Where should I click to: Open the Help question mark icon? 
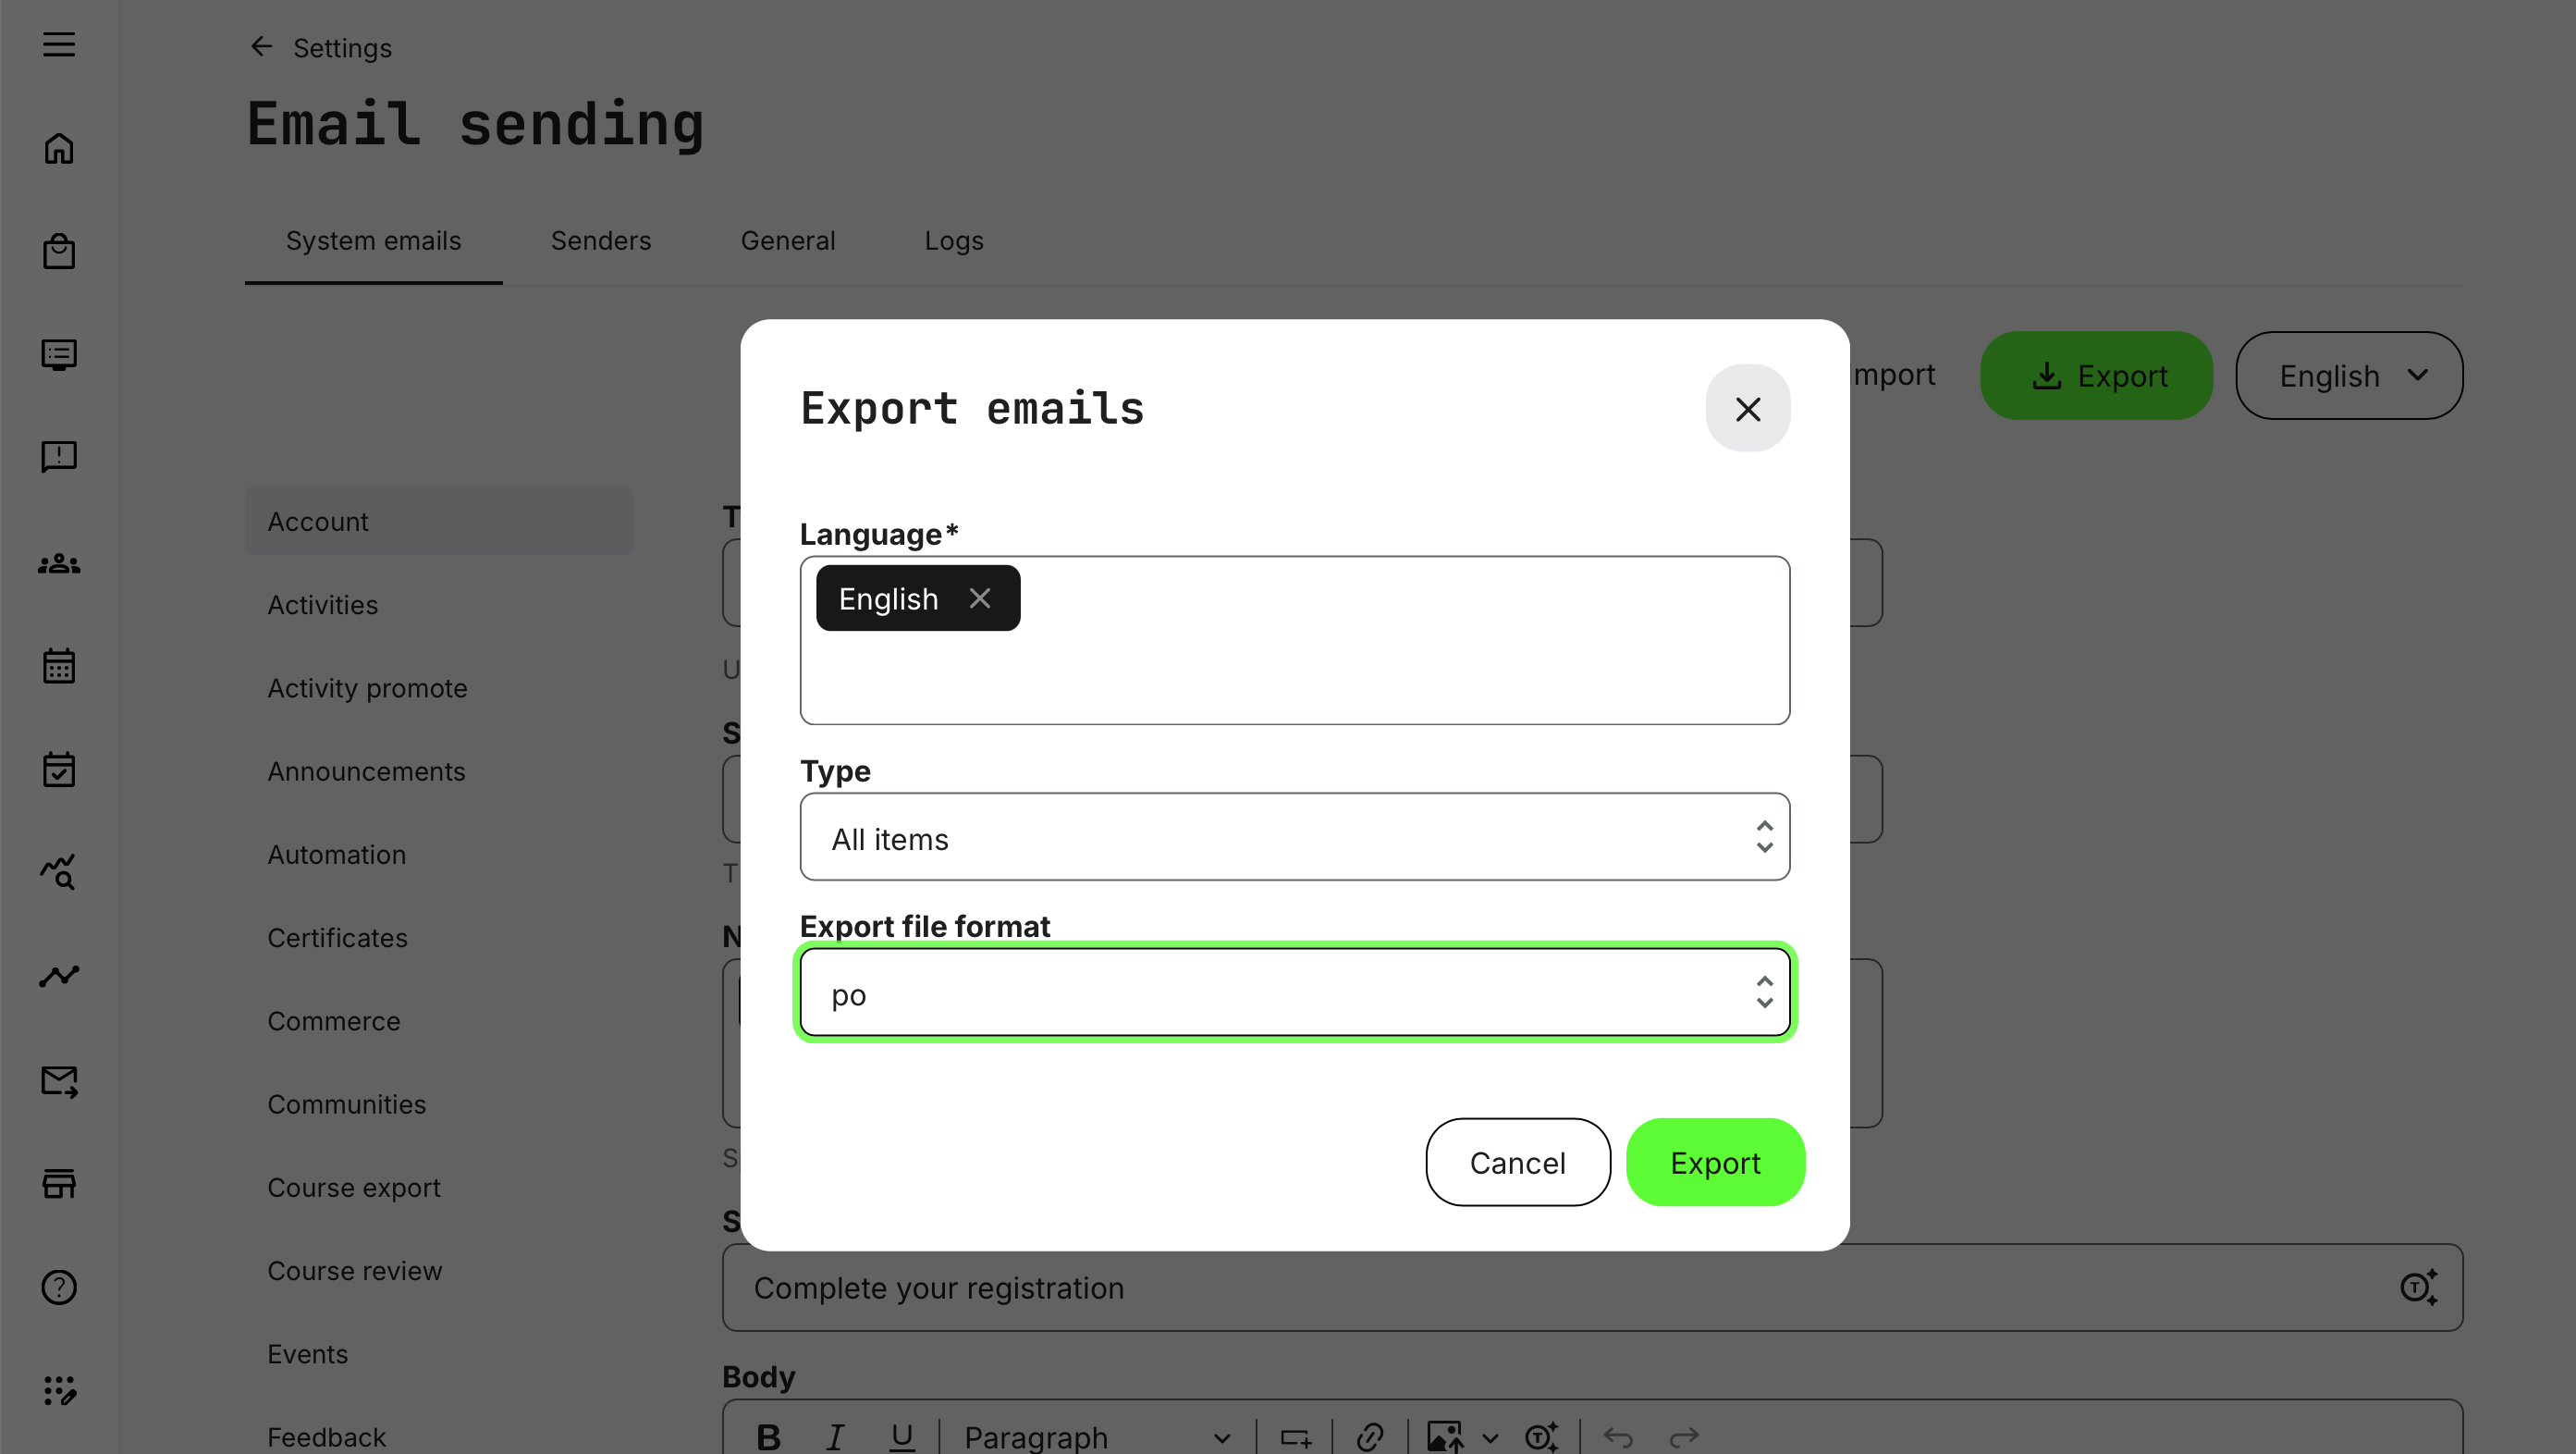coord(58,1288)
